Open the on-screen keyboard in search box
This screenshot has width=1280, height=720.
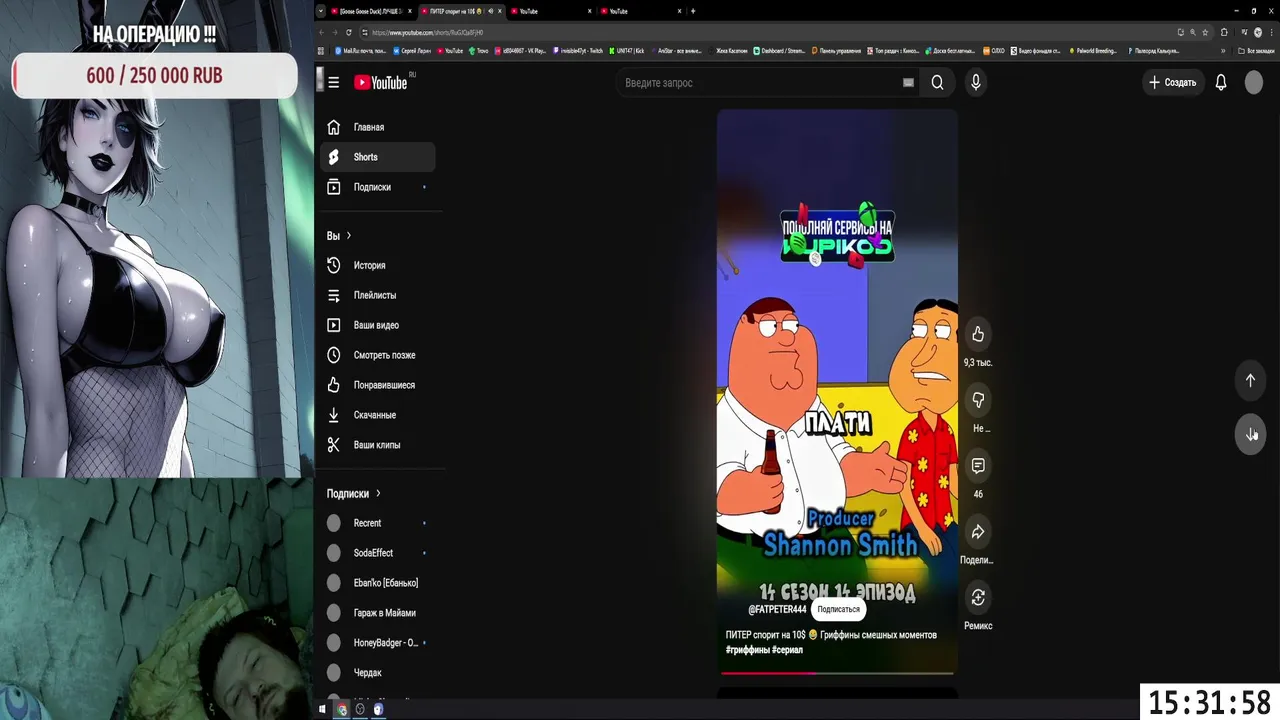pyautogui.click(x=908, y=83)
